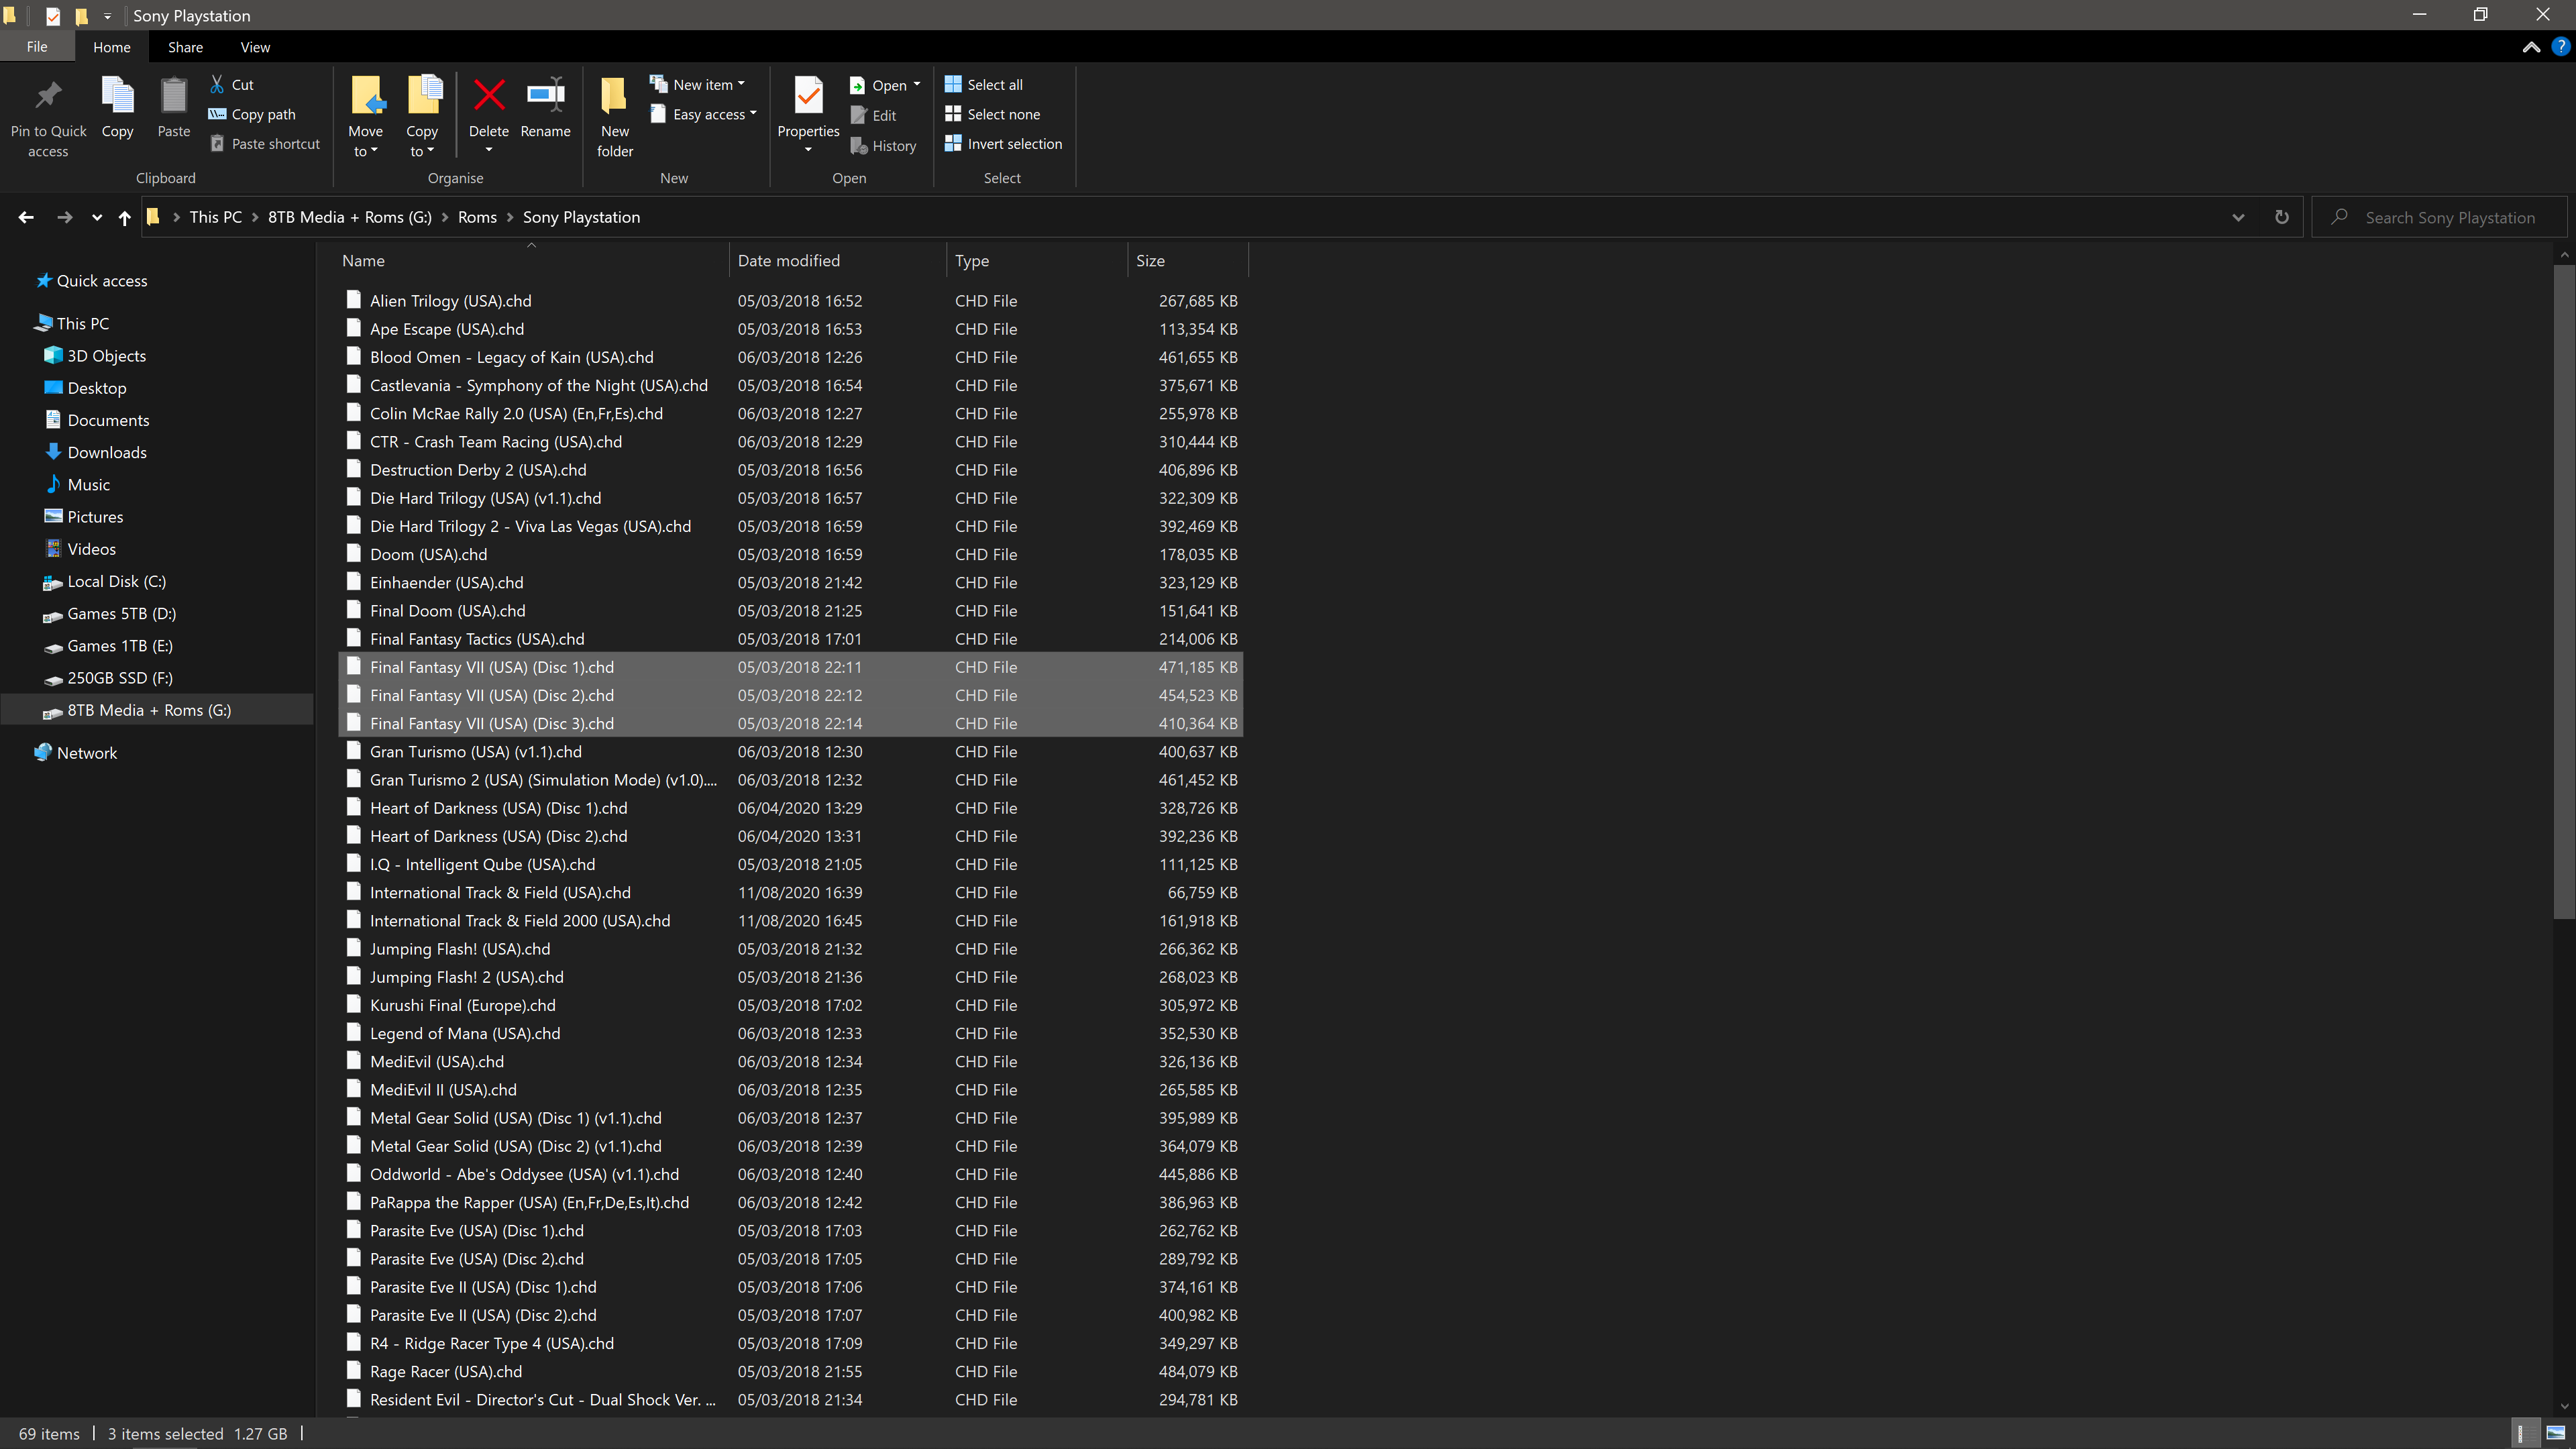
Task: Go forward with the right arrow
Action: coord(64,217)
